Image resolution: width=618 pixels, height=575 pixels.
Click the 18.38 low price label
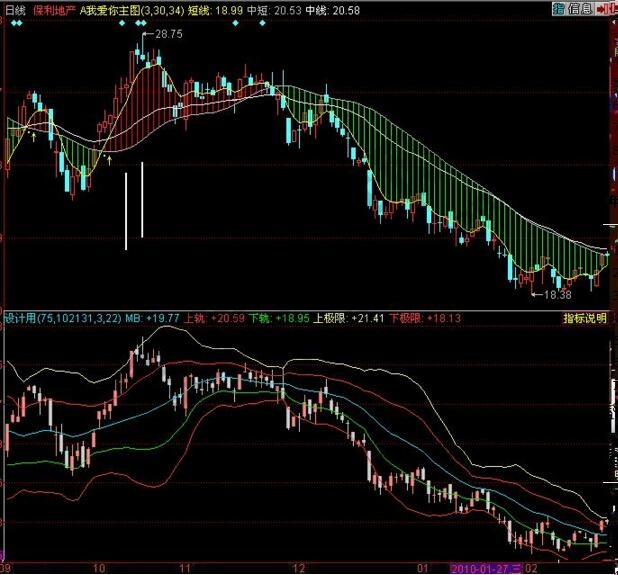557,295
